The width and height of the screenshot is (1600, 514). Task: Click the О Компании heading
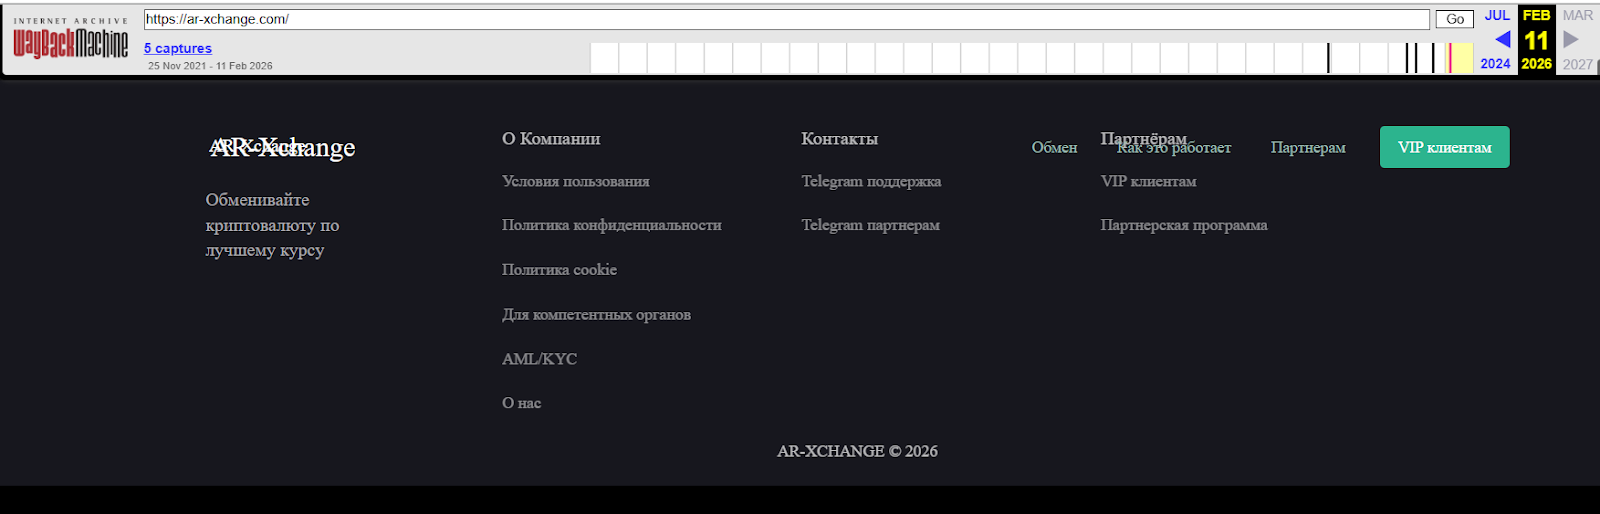click(551, 139)
